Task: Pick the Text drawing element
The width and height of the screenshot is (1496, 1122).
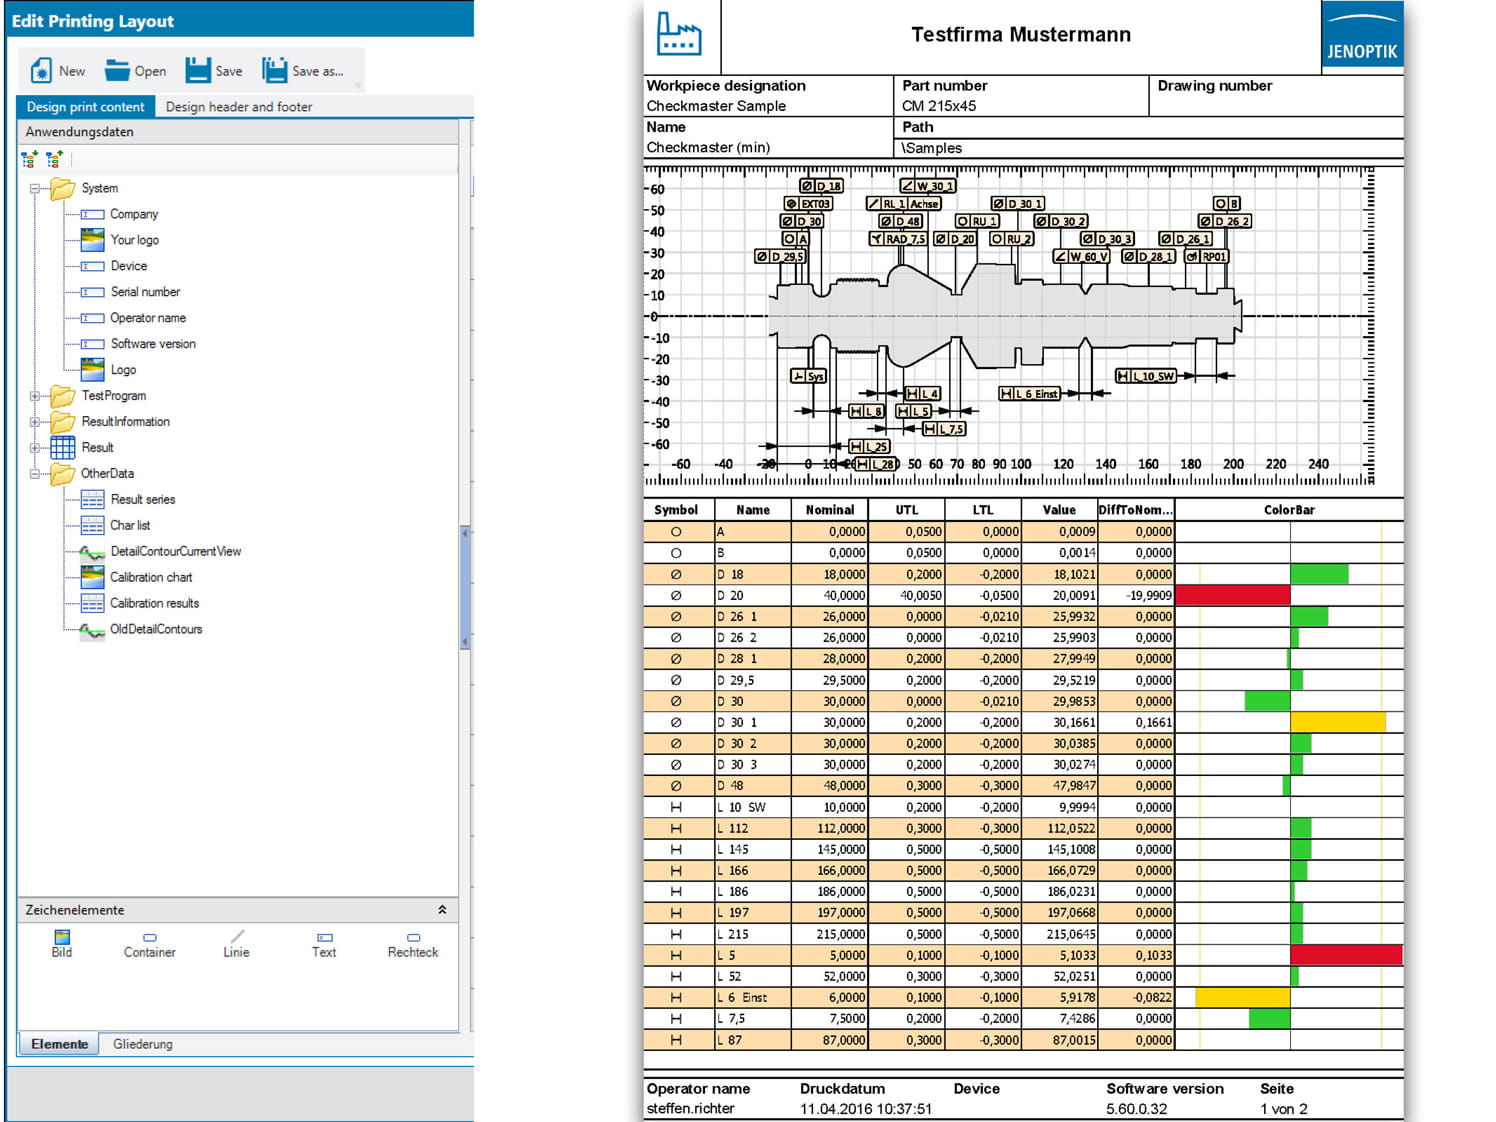Action: click(x=324, y=944)
